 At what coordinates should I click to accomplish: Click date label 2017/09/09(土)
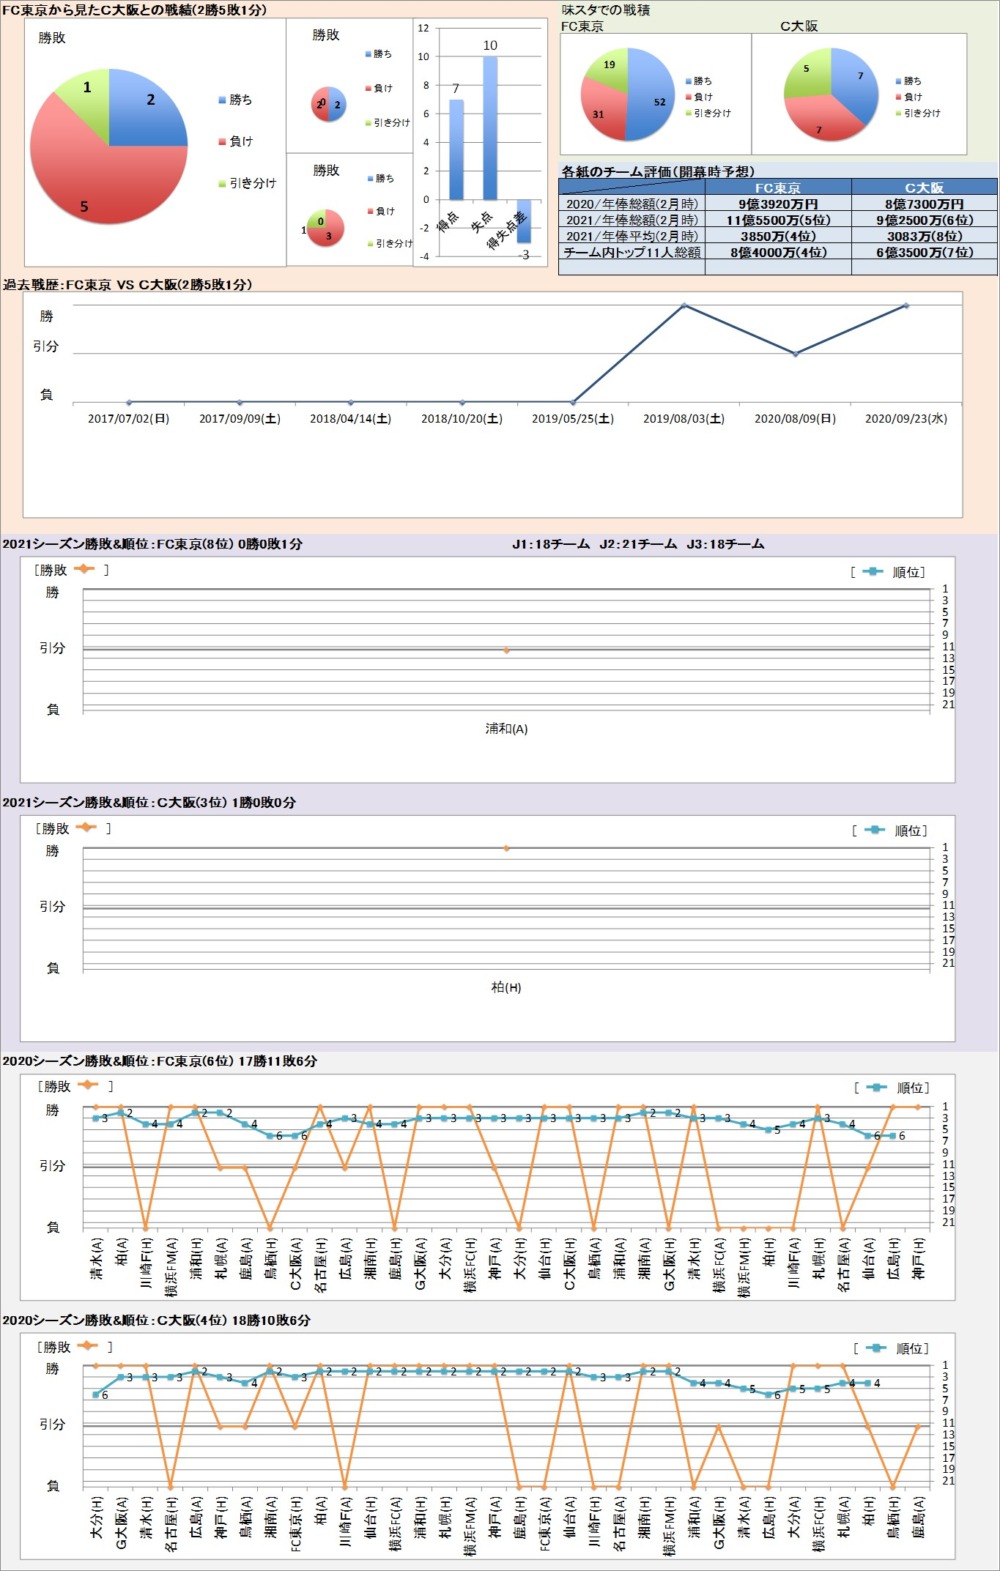(x=239, y=419)
